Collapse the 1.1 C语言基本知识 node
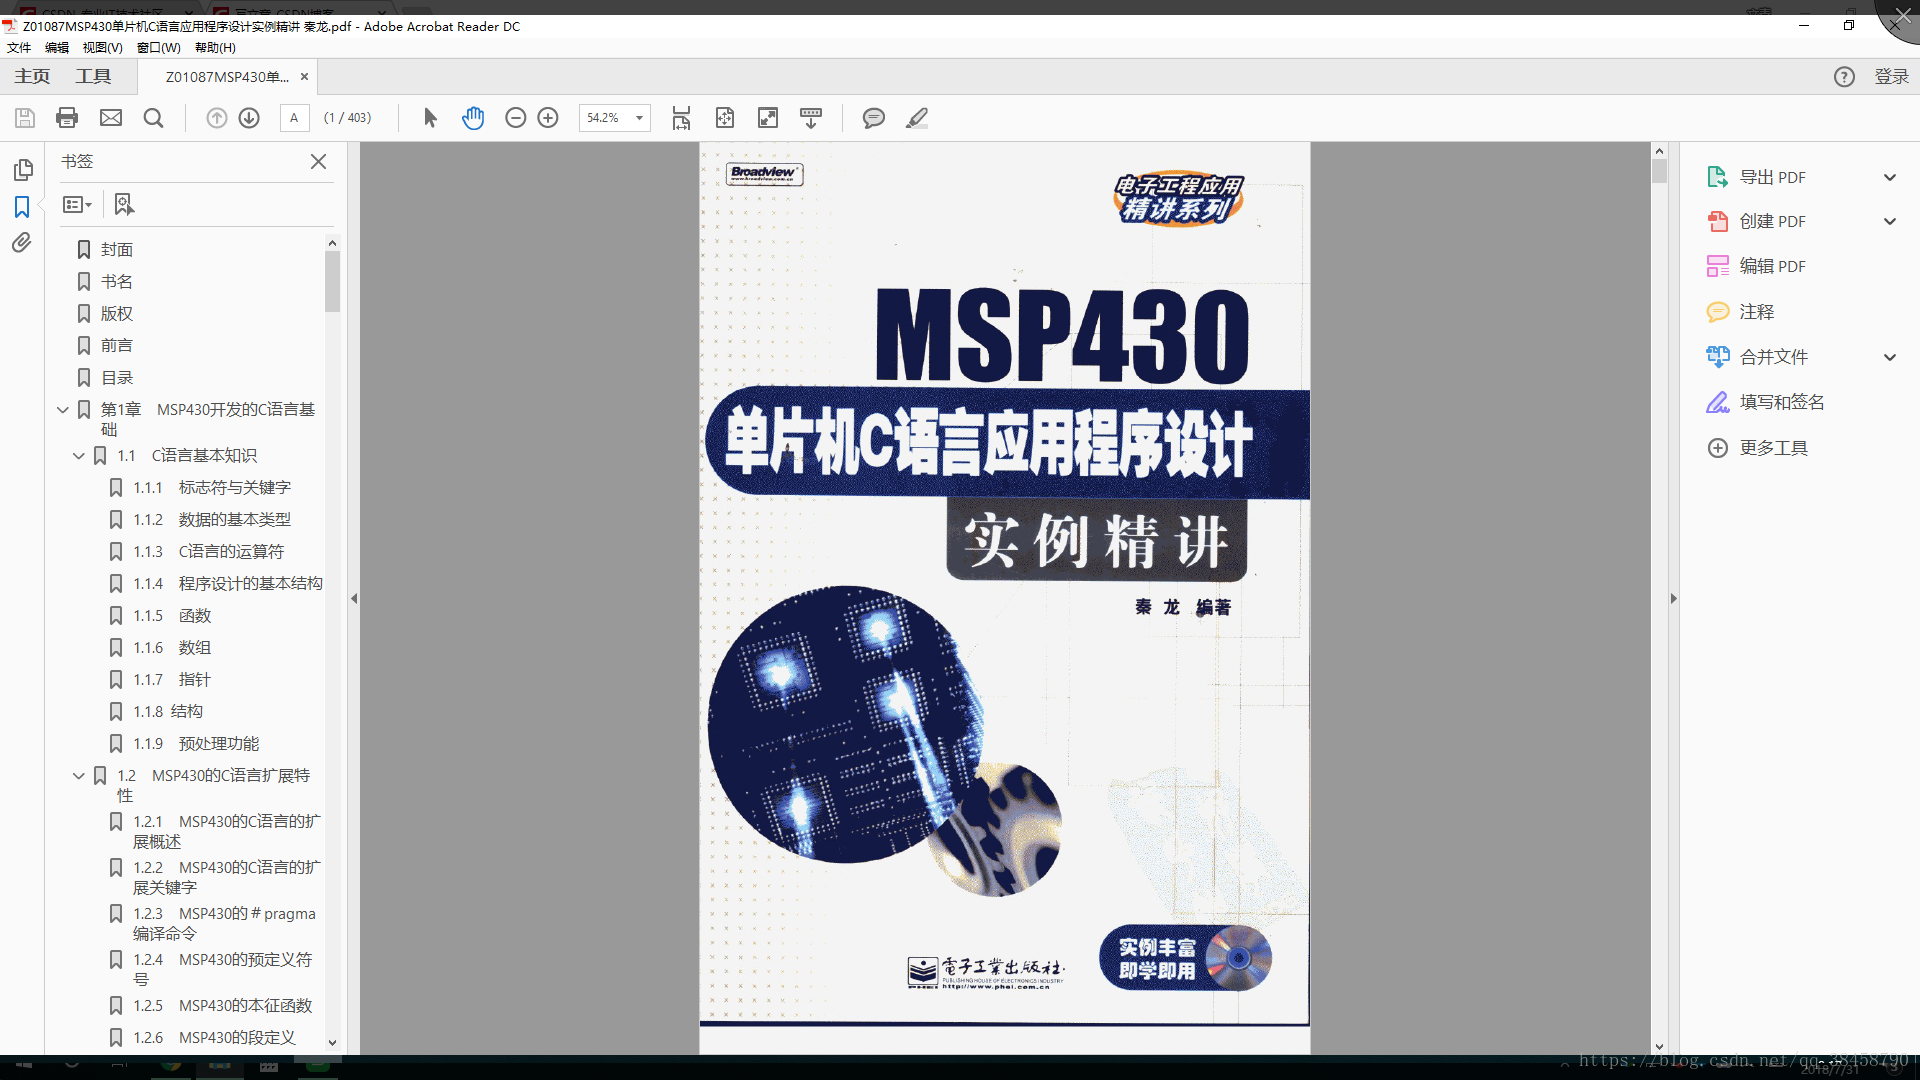 click(x=78, y=456)
